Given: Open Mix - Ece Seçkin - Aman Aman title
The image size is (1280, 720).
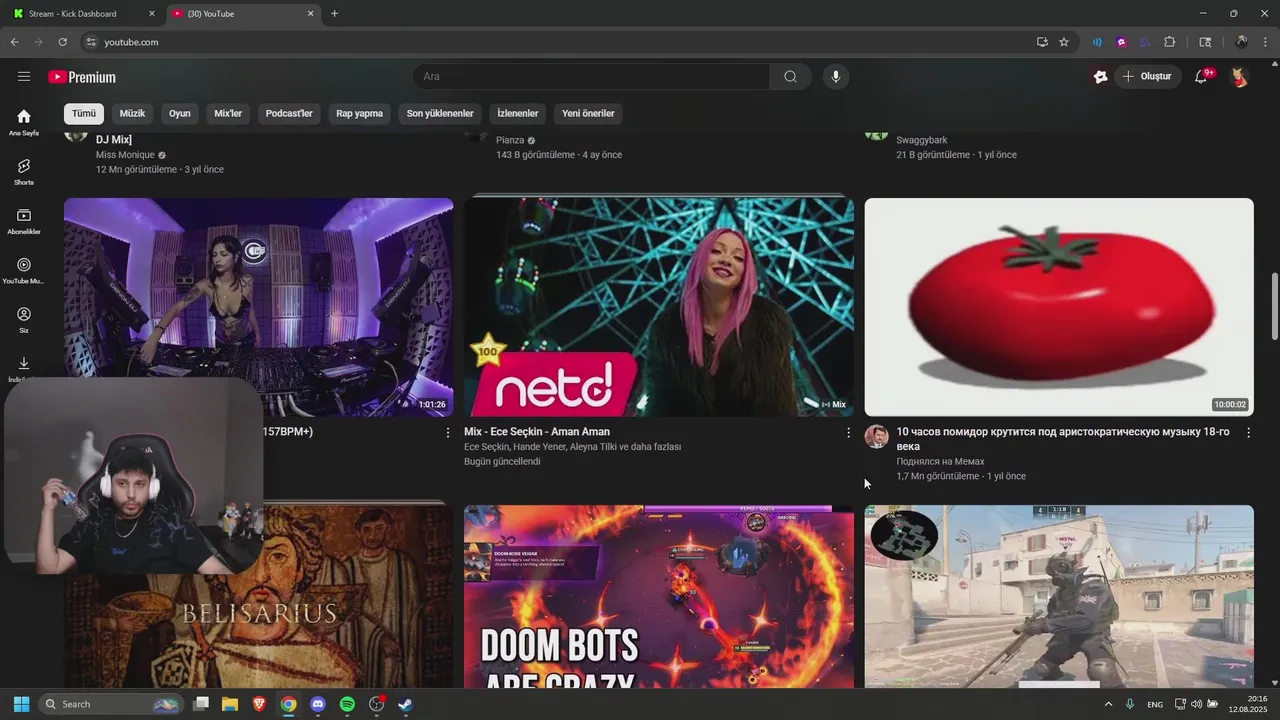Looking at the screenshot, I should coord(537,432).
